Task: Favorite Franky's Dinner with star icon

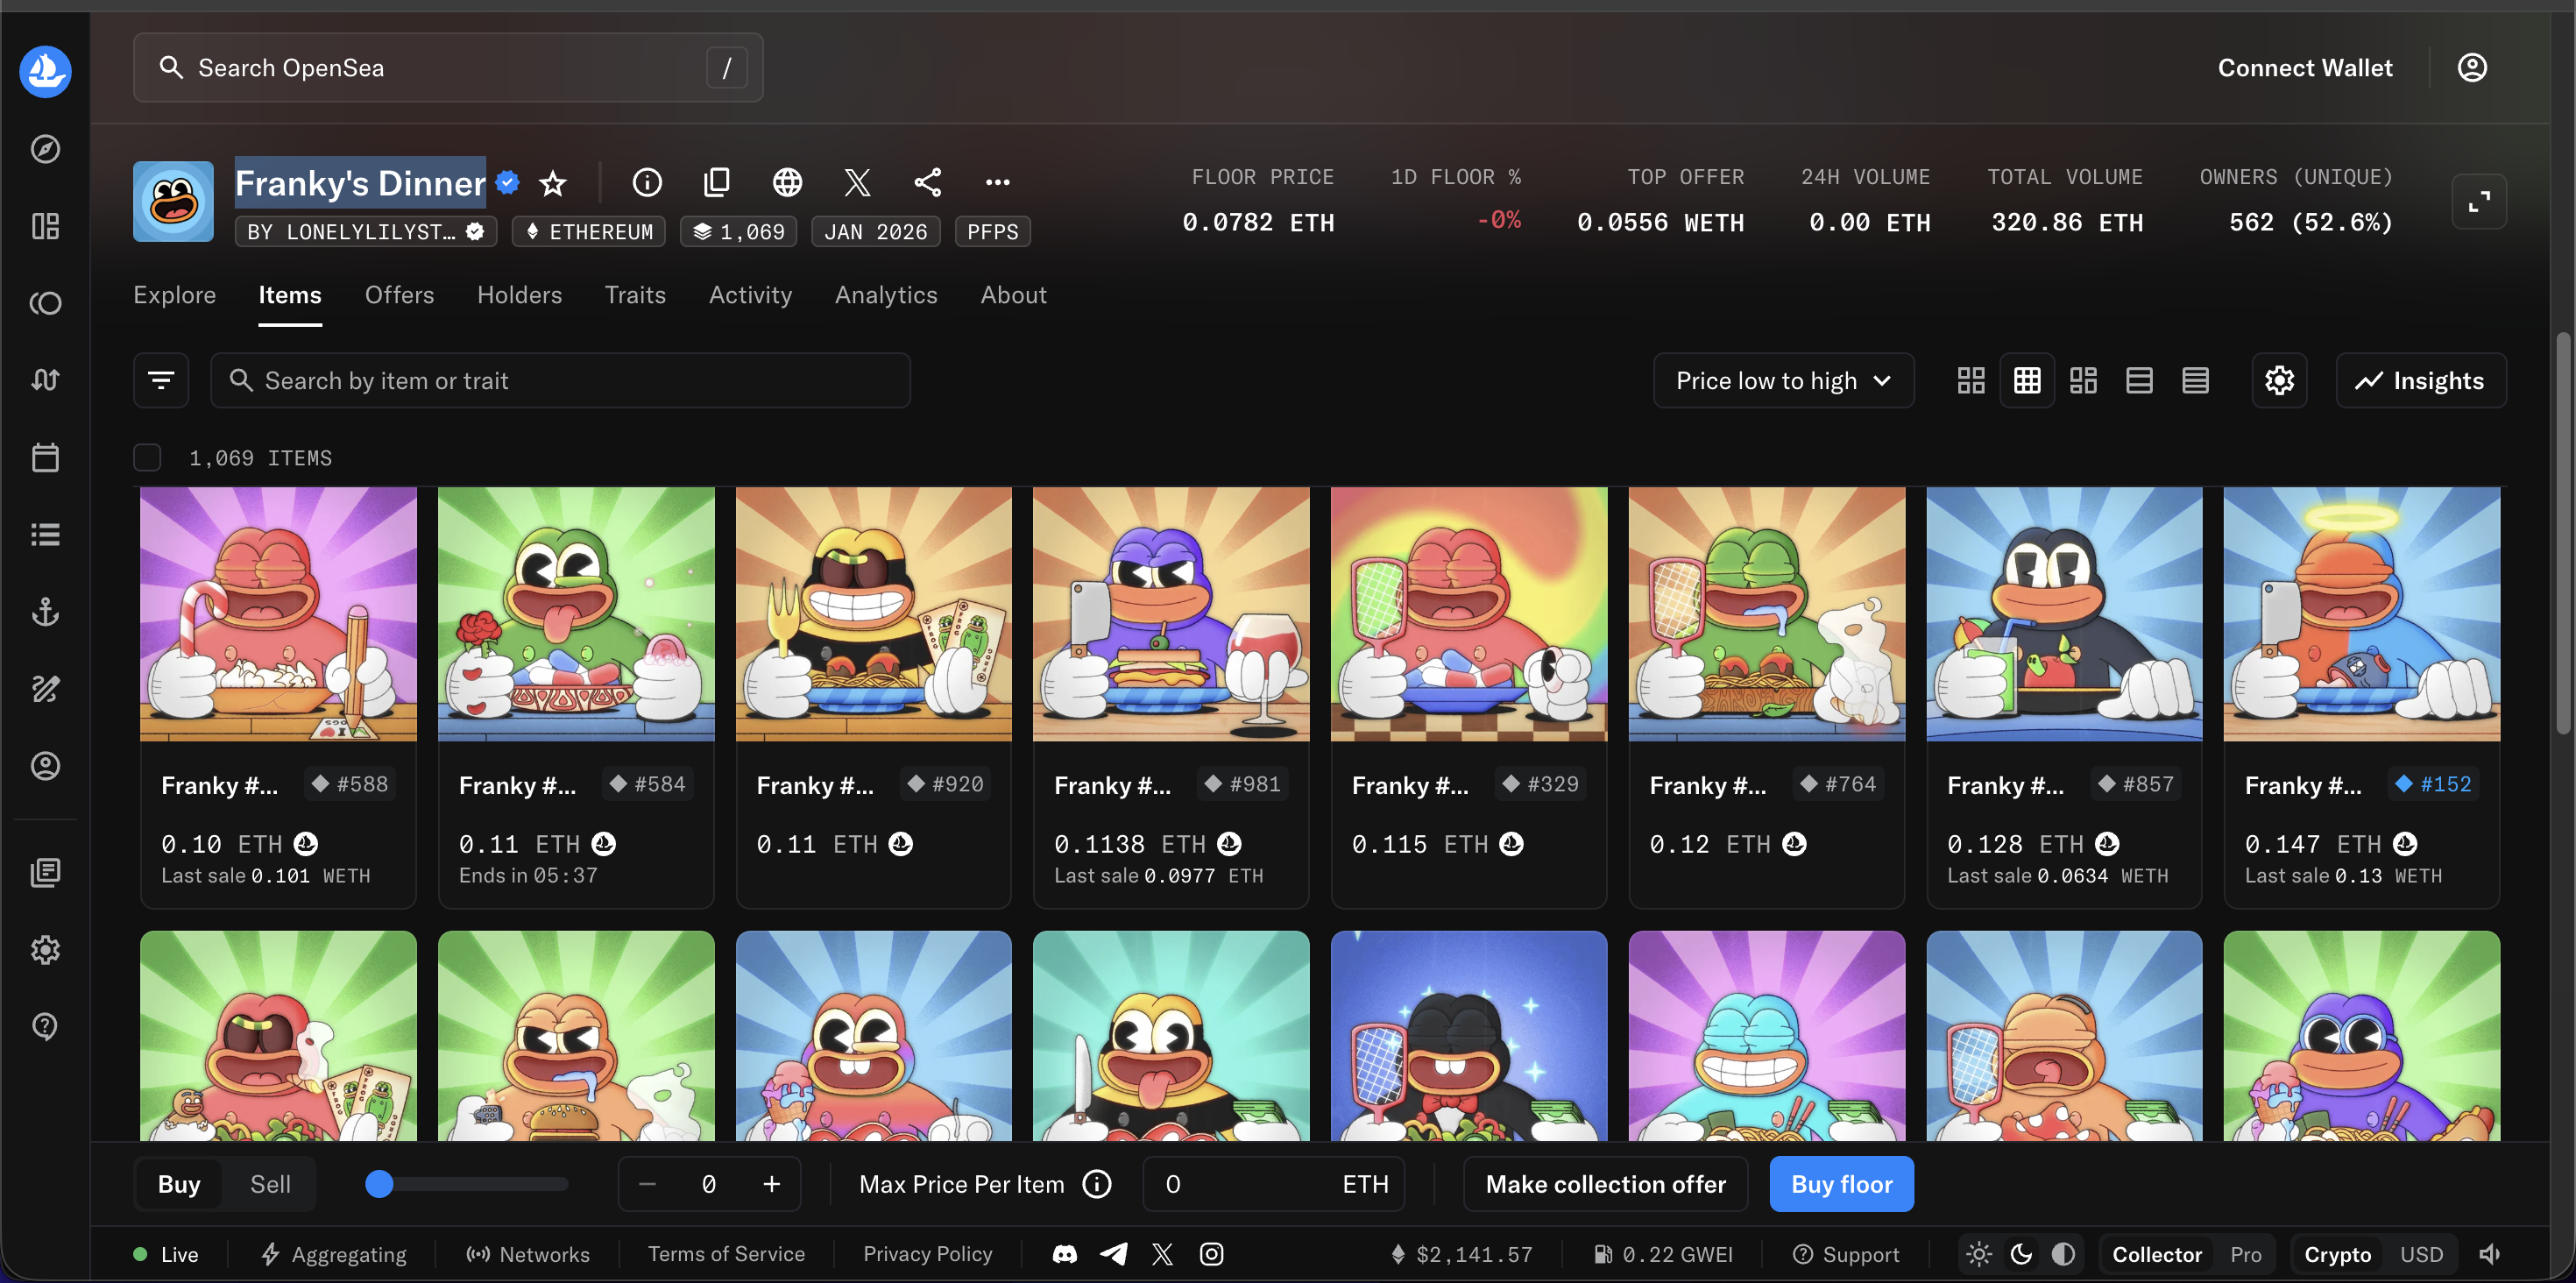Action: 553,183
